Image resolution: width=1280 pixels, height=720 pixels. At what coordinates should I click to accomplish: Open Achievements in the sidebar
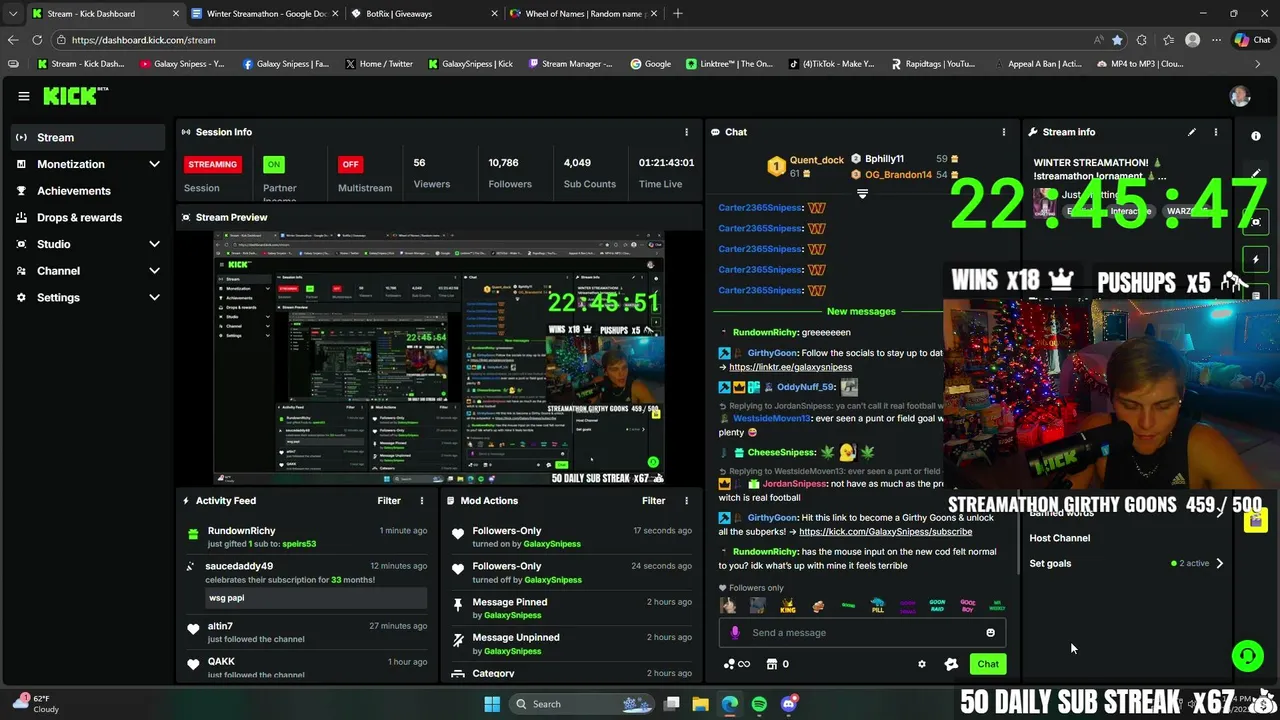pyautogui.click(x=88, y=191)
